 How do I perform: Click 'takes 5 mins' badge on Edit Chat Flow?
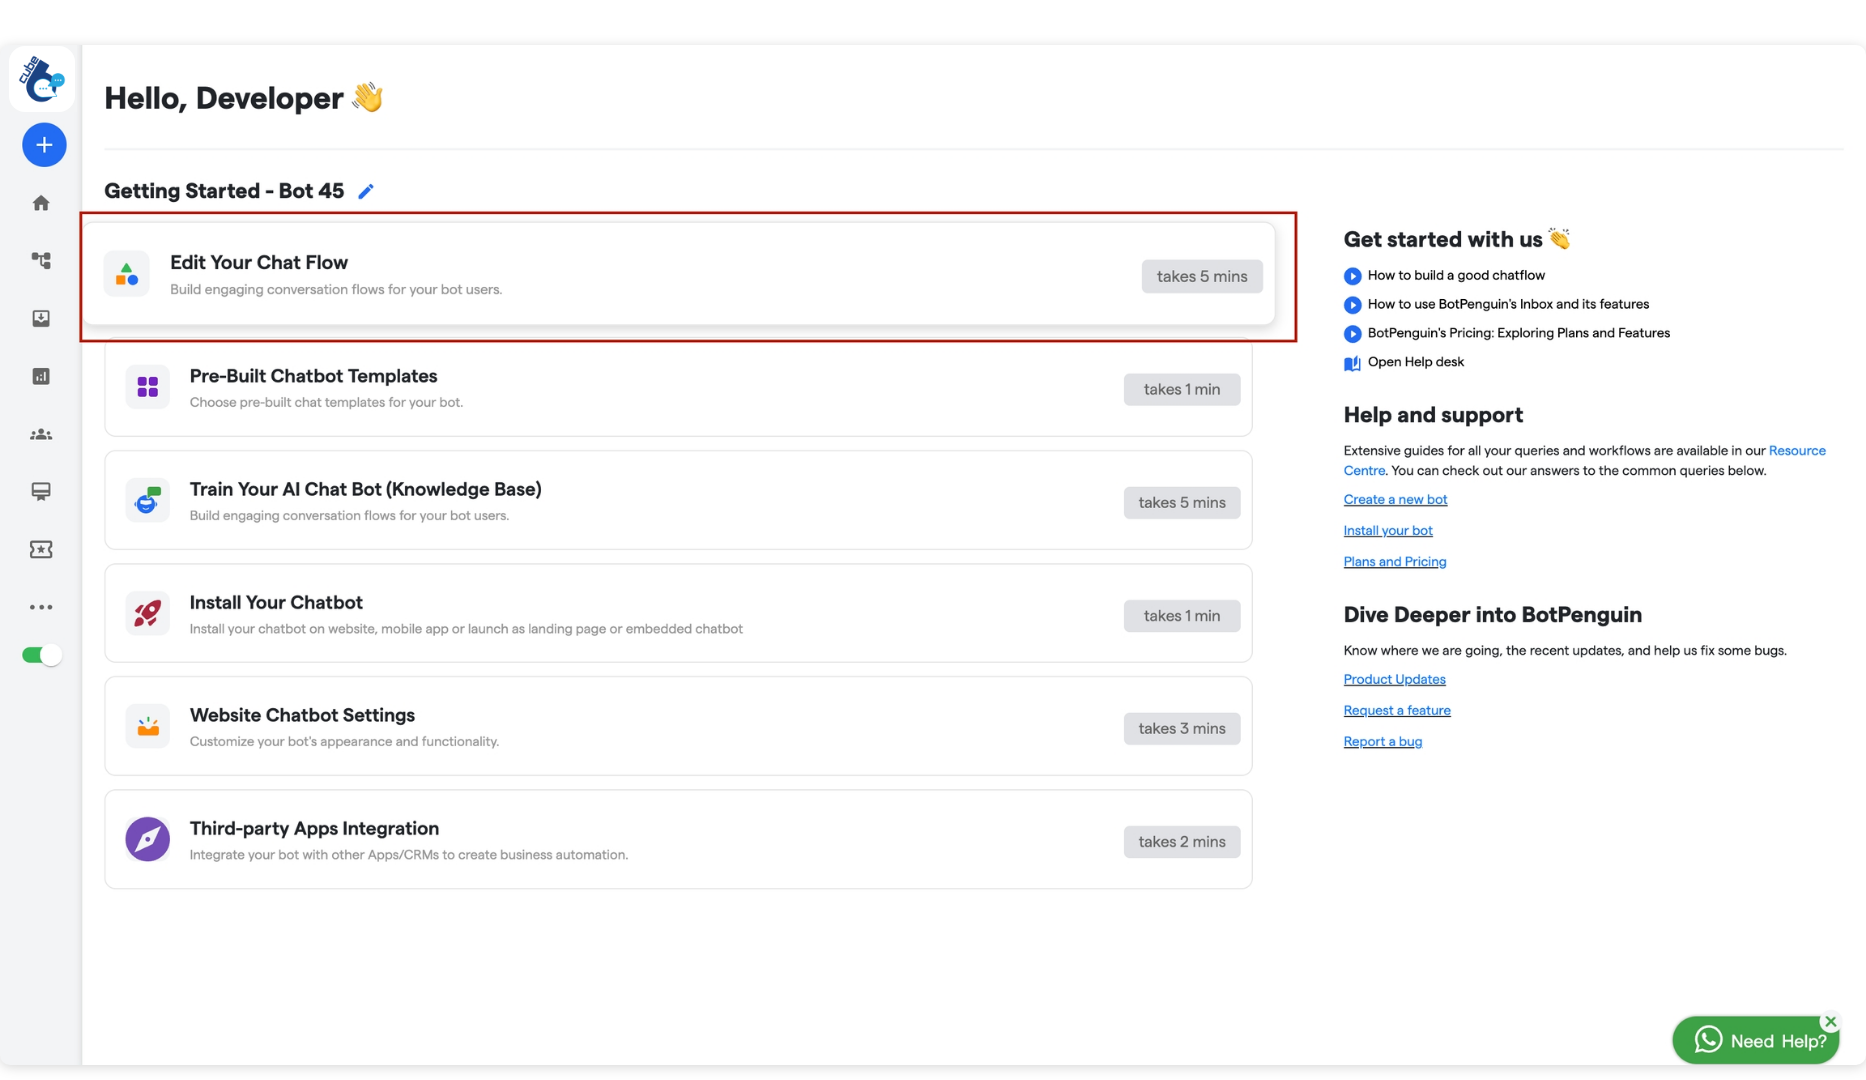pos(1202,276)
